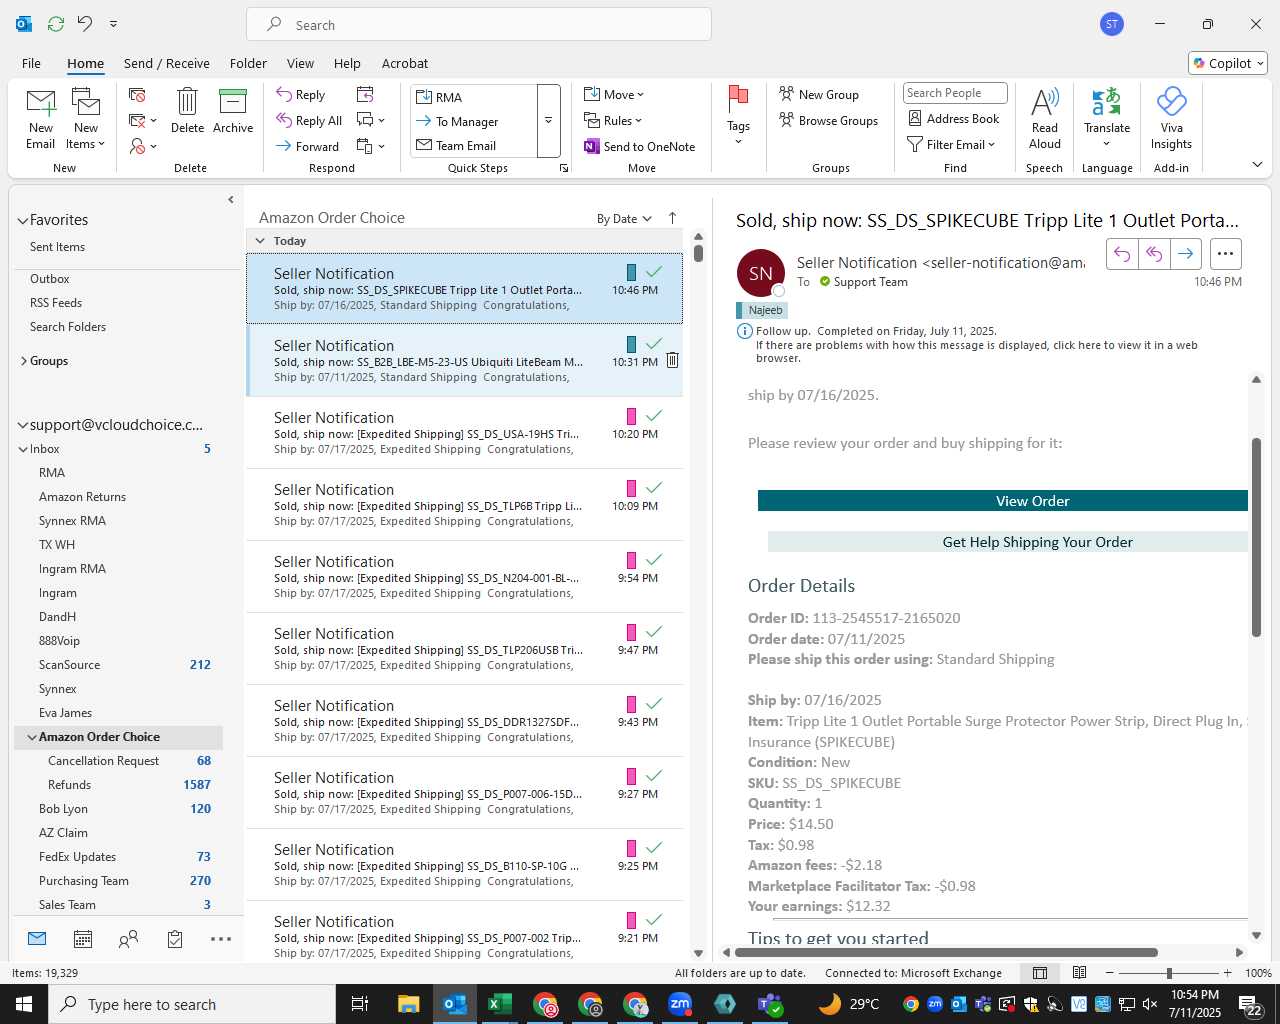Click the undo arrow in title bar

click(85, 23)
